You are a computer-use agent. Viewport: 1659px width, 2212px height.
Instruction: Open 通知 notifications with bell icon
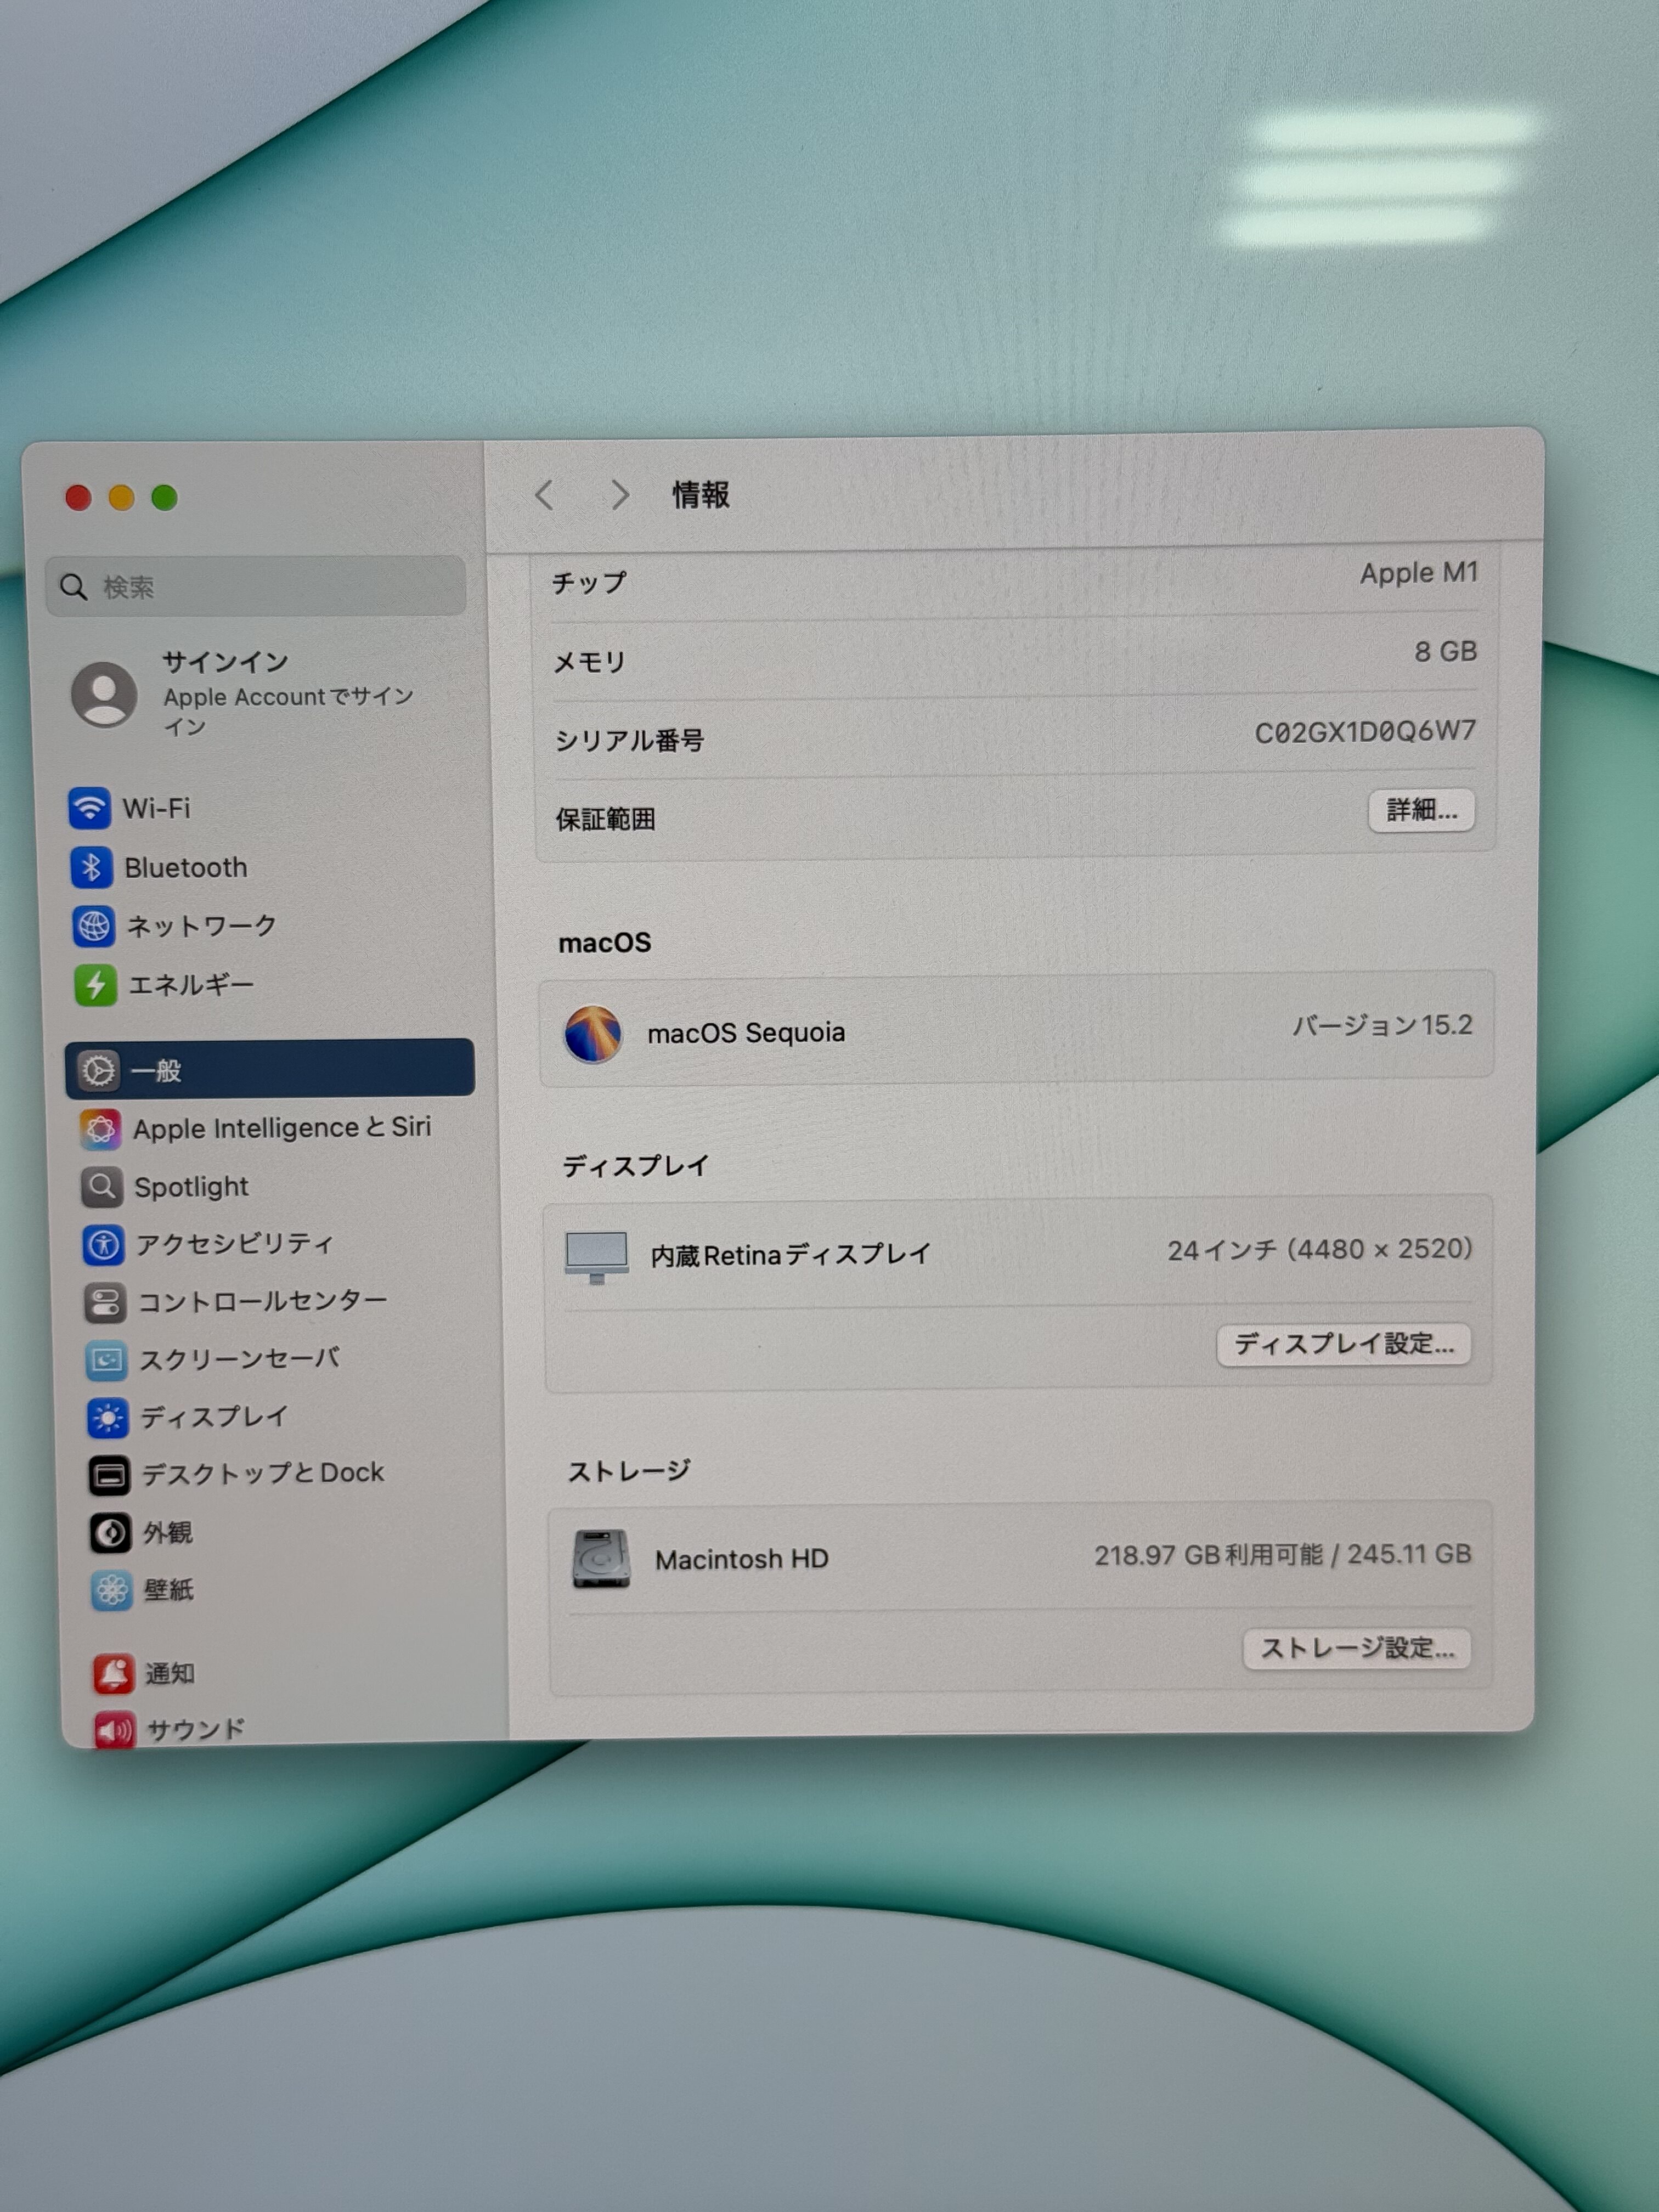point(114,1673)
